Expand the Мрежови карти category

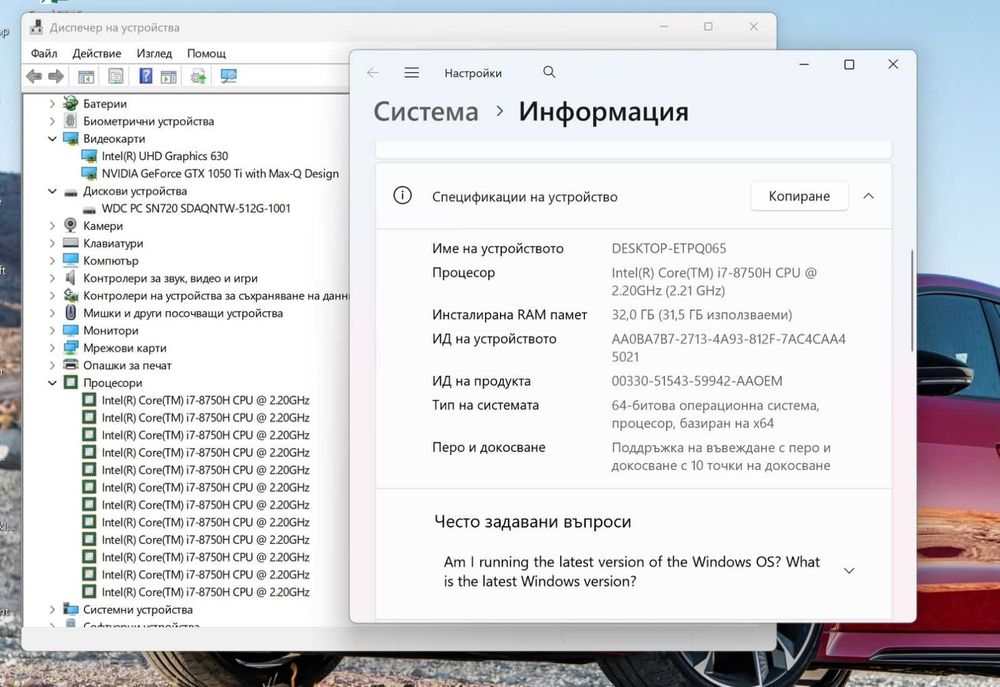52,348
